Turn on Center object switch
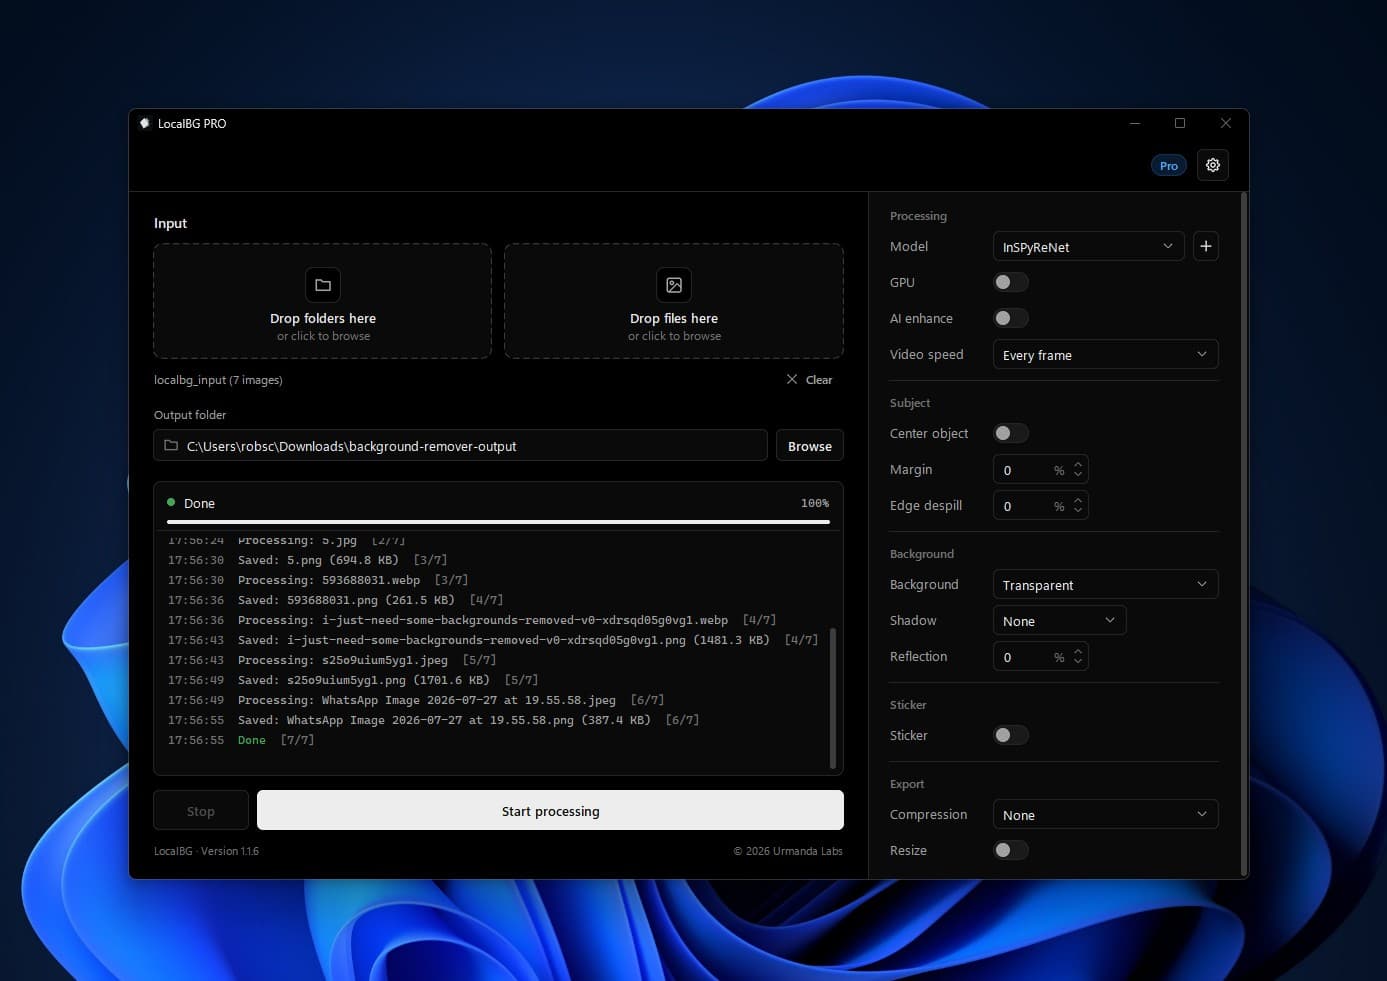 (1010, 433)
